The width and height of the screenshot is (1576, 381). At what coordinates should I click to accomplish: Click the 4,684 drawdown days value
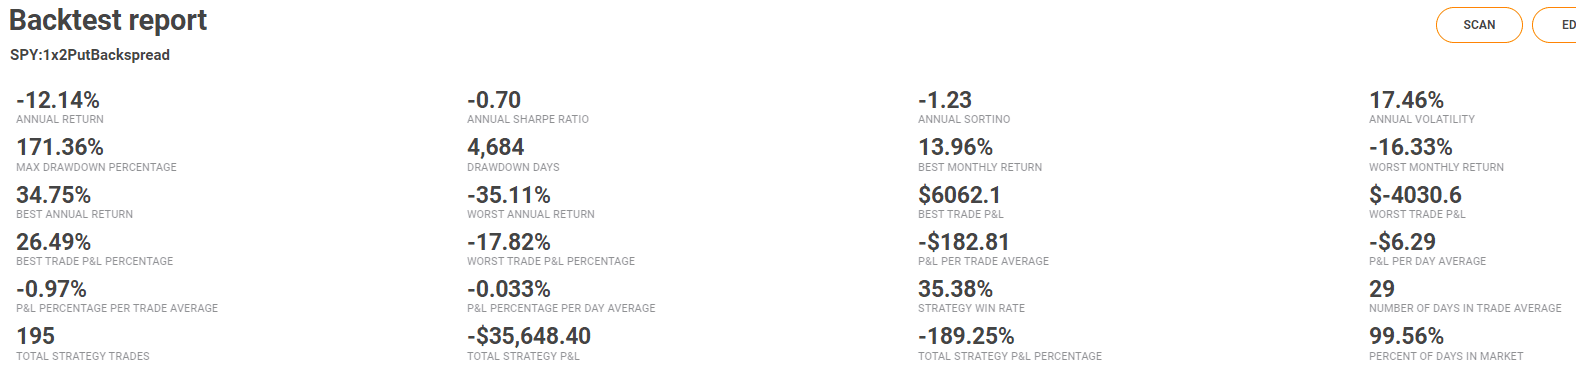tap(496, 147)
